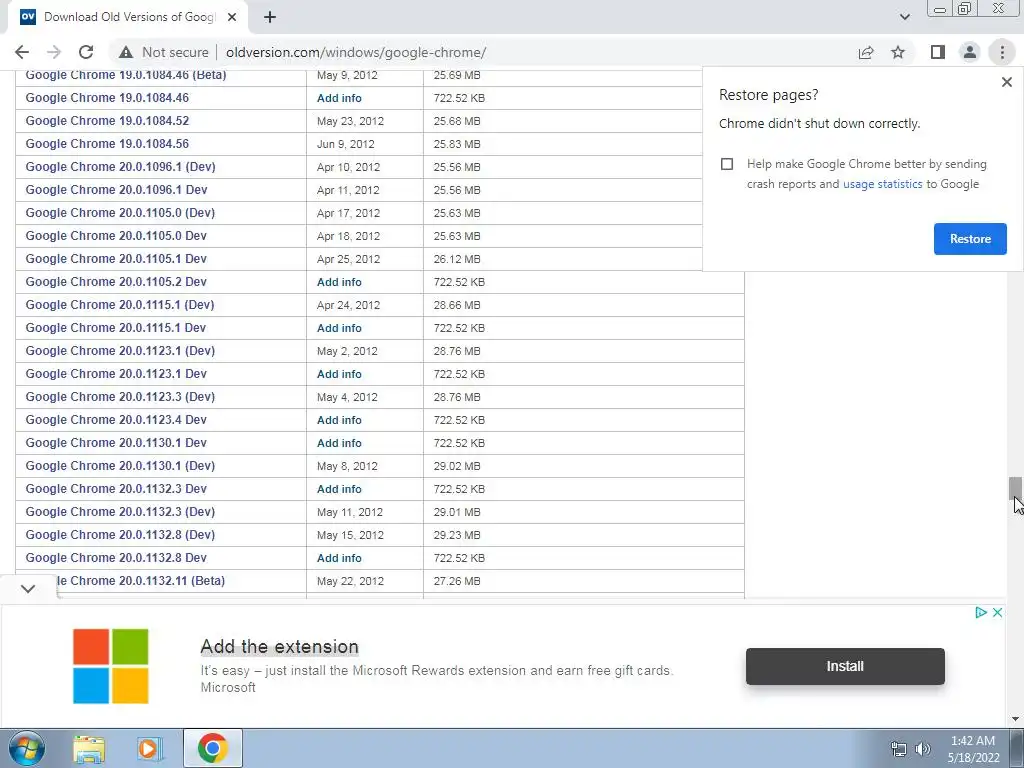Close the Download Old Versions tab
This screenshot has width=1024, height=768.
(232, 17)
